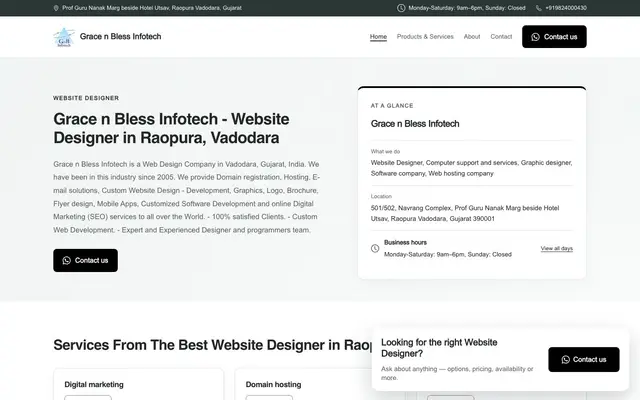Click Contact us in the floating popup
The width and height of the screenshot is (640, 400).
pos(584,360)
